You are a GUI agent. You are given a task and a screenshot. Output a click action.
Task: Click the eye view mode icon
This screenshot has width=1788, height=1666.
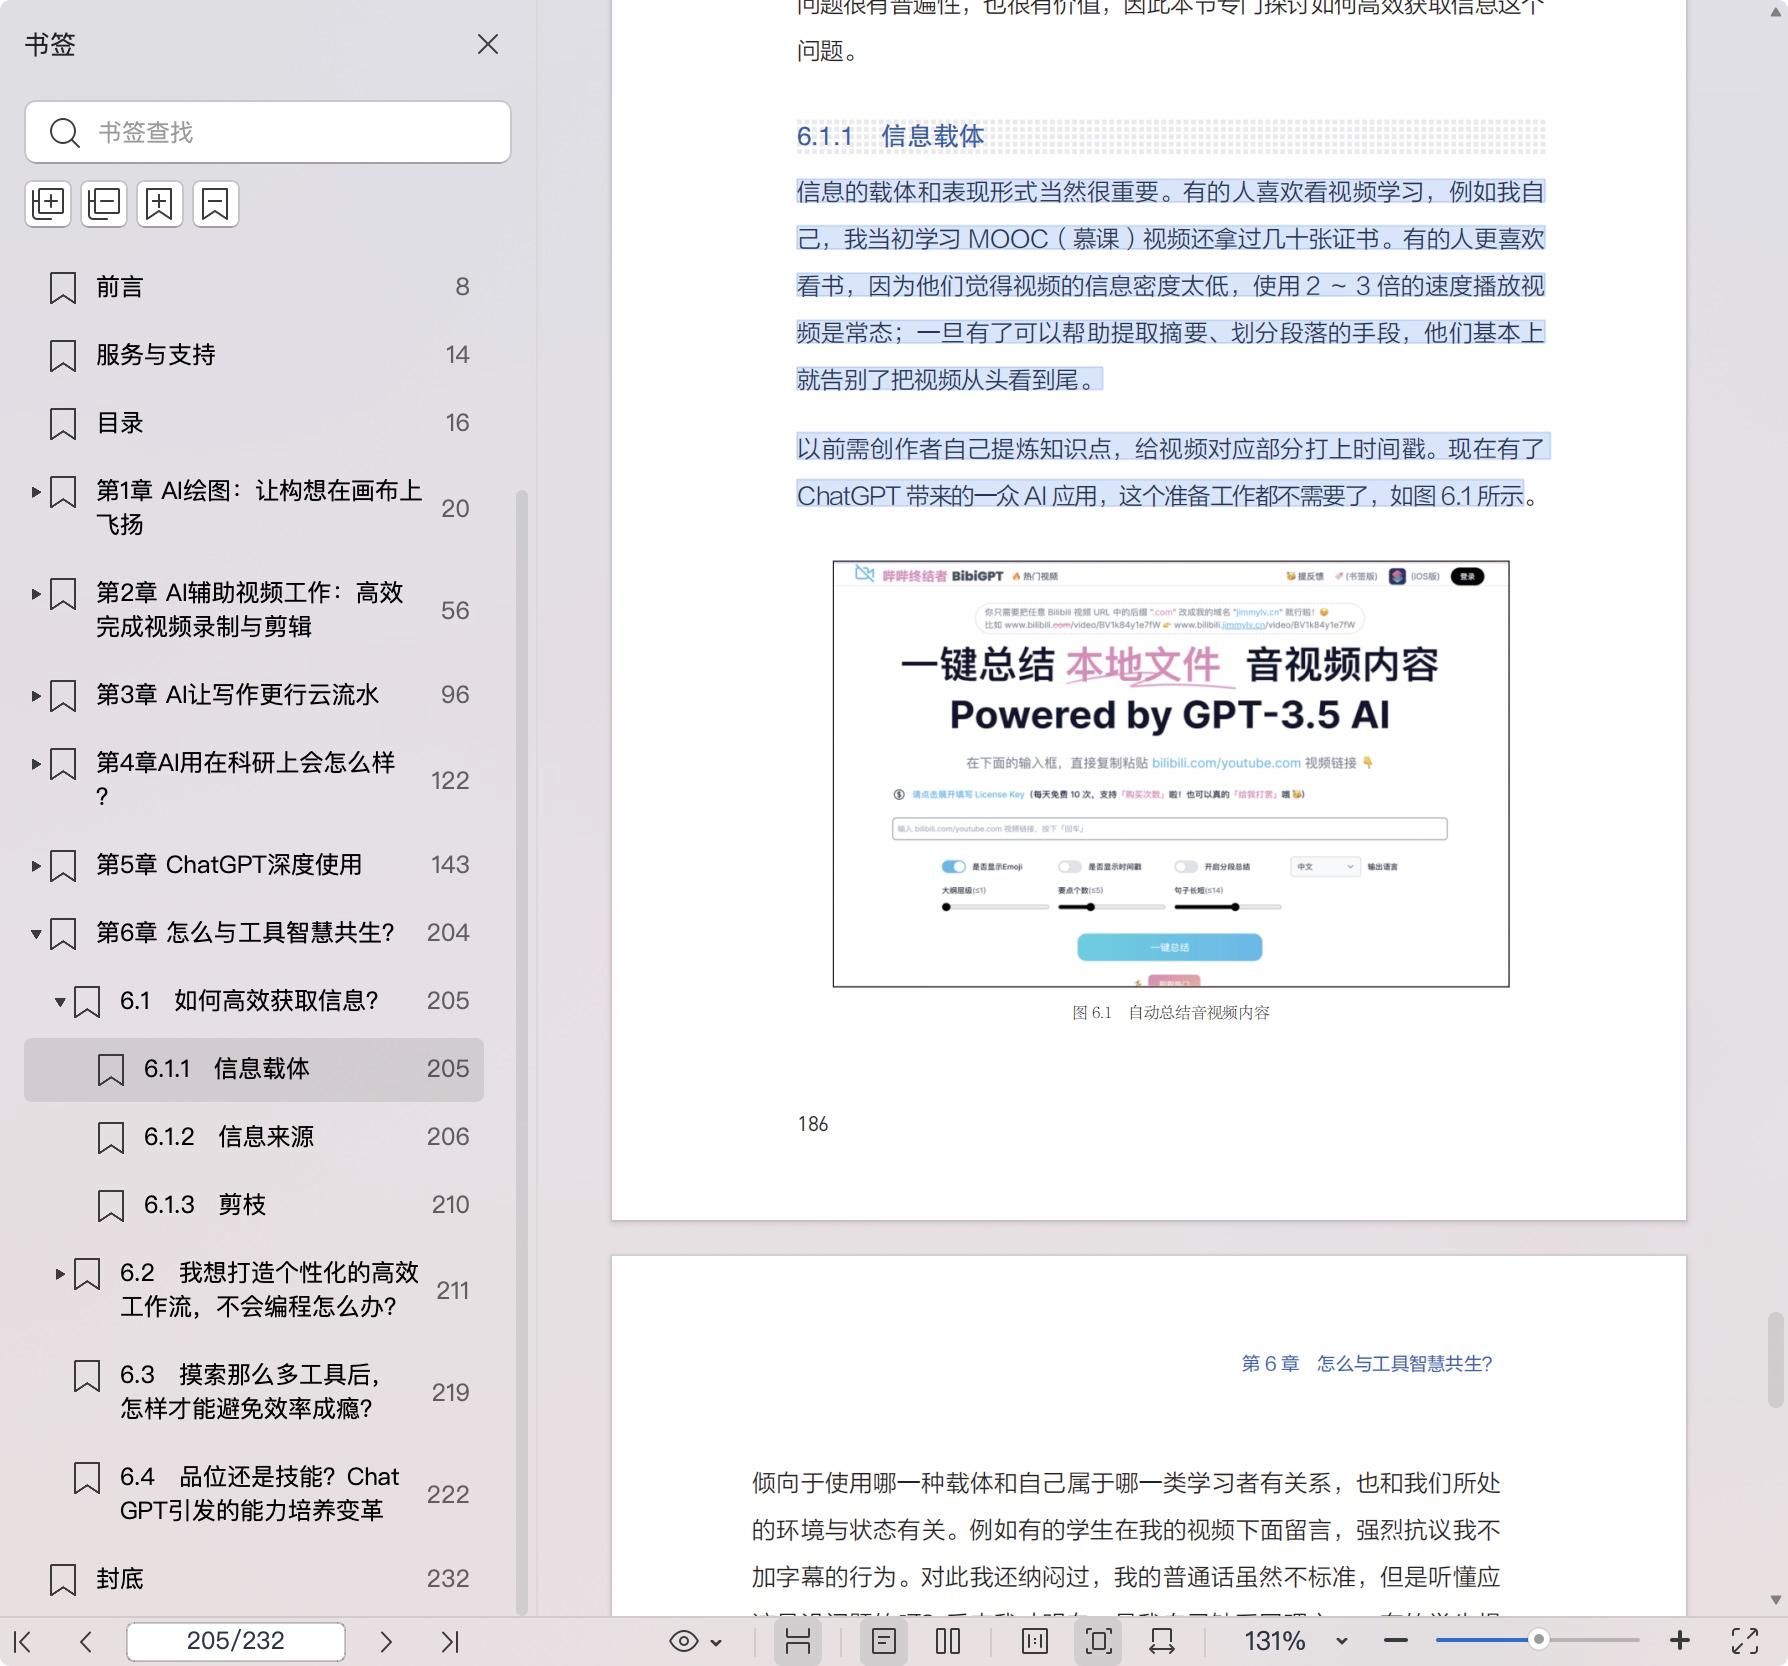684,1641
